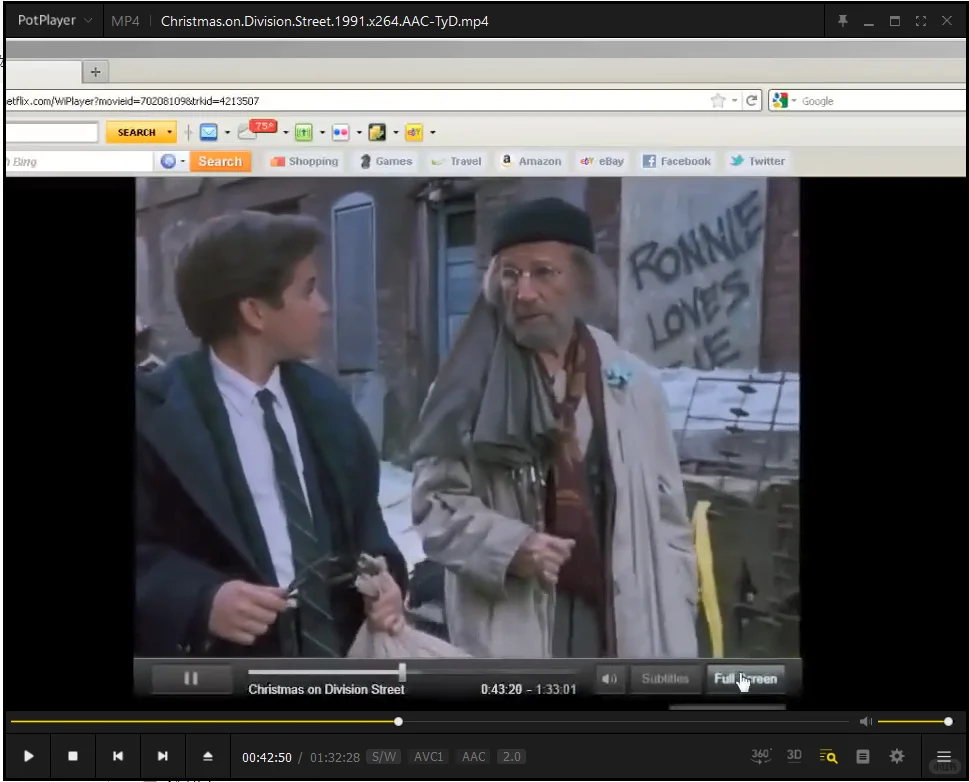
Task: Open Facebook link in Bing toolbar
Action: pos(677,161)
